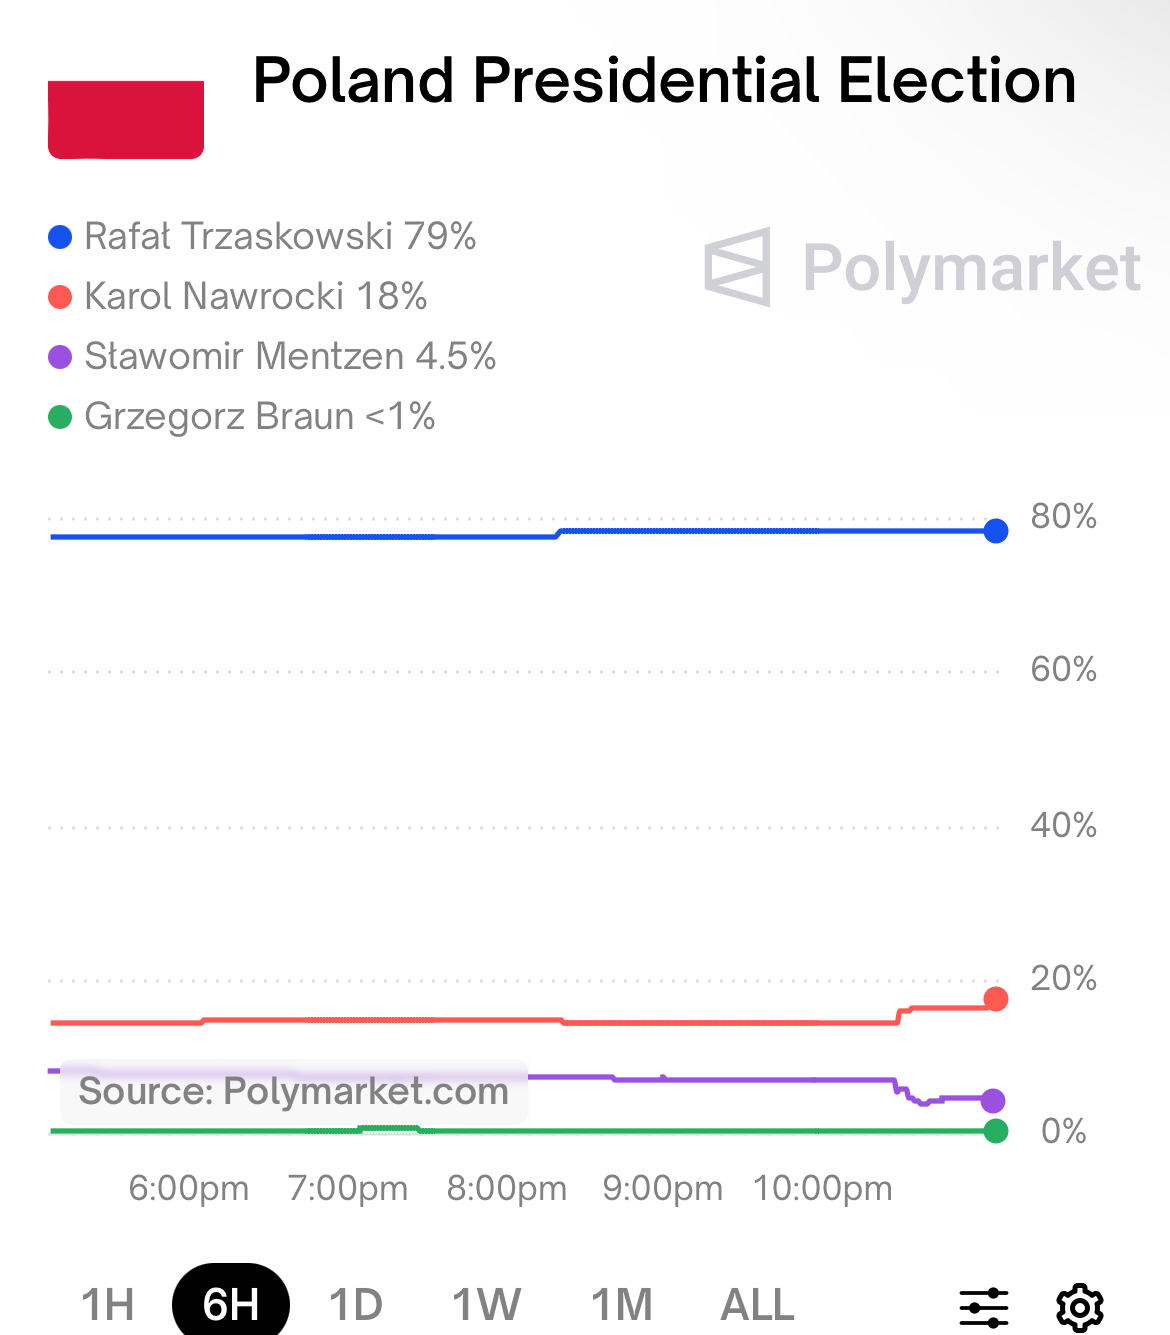Open the chart settings gear icon
1170x1335 pixels.
coord(1080,1307)
